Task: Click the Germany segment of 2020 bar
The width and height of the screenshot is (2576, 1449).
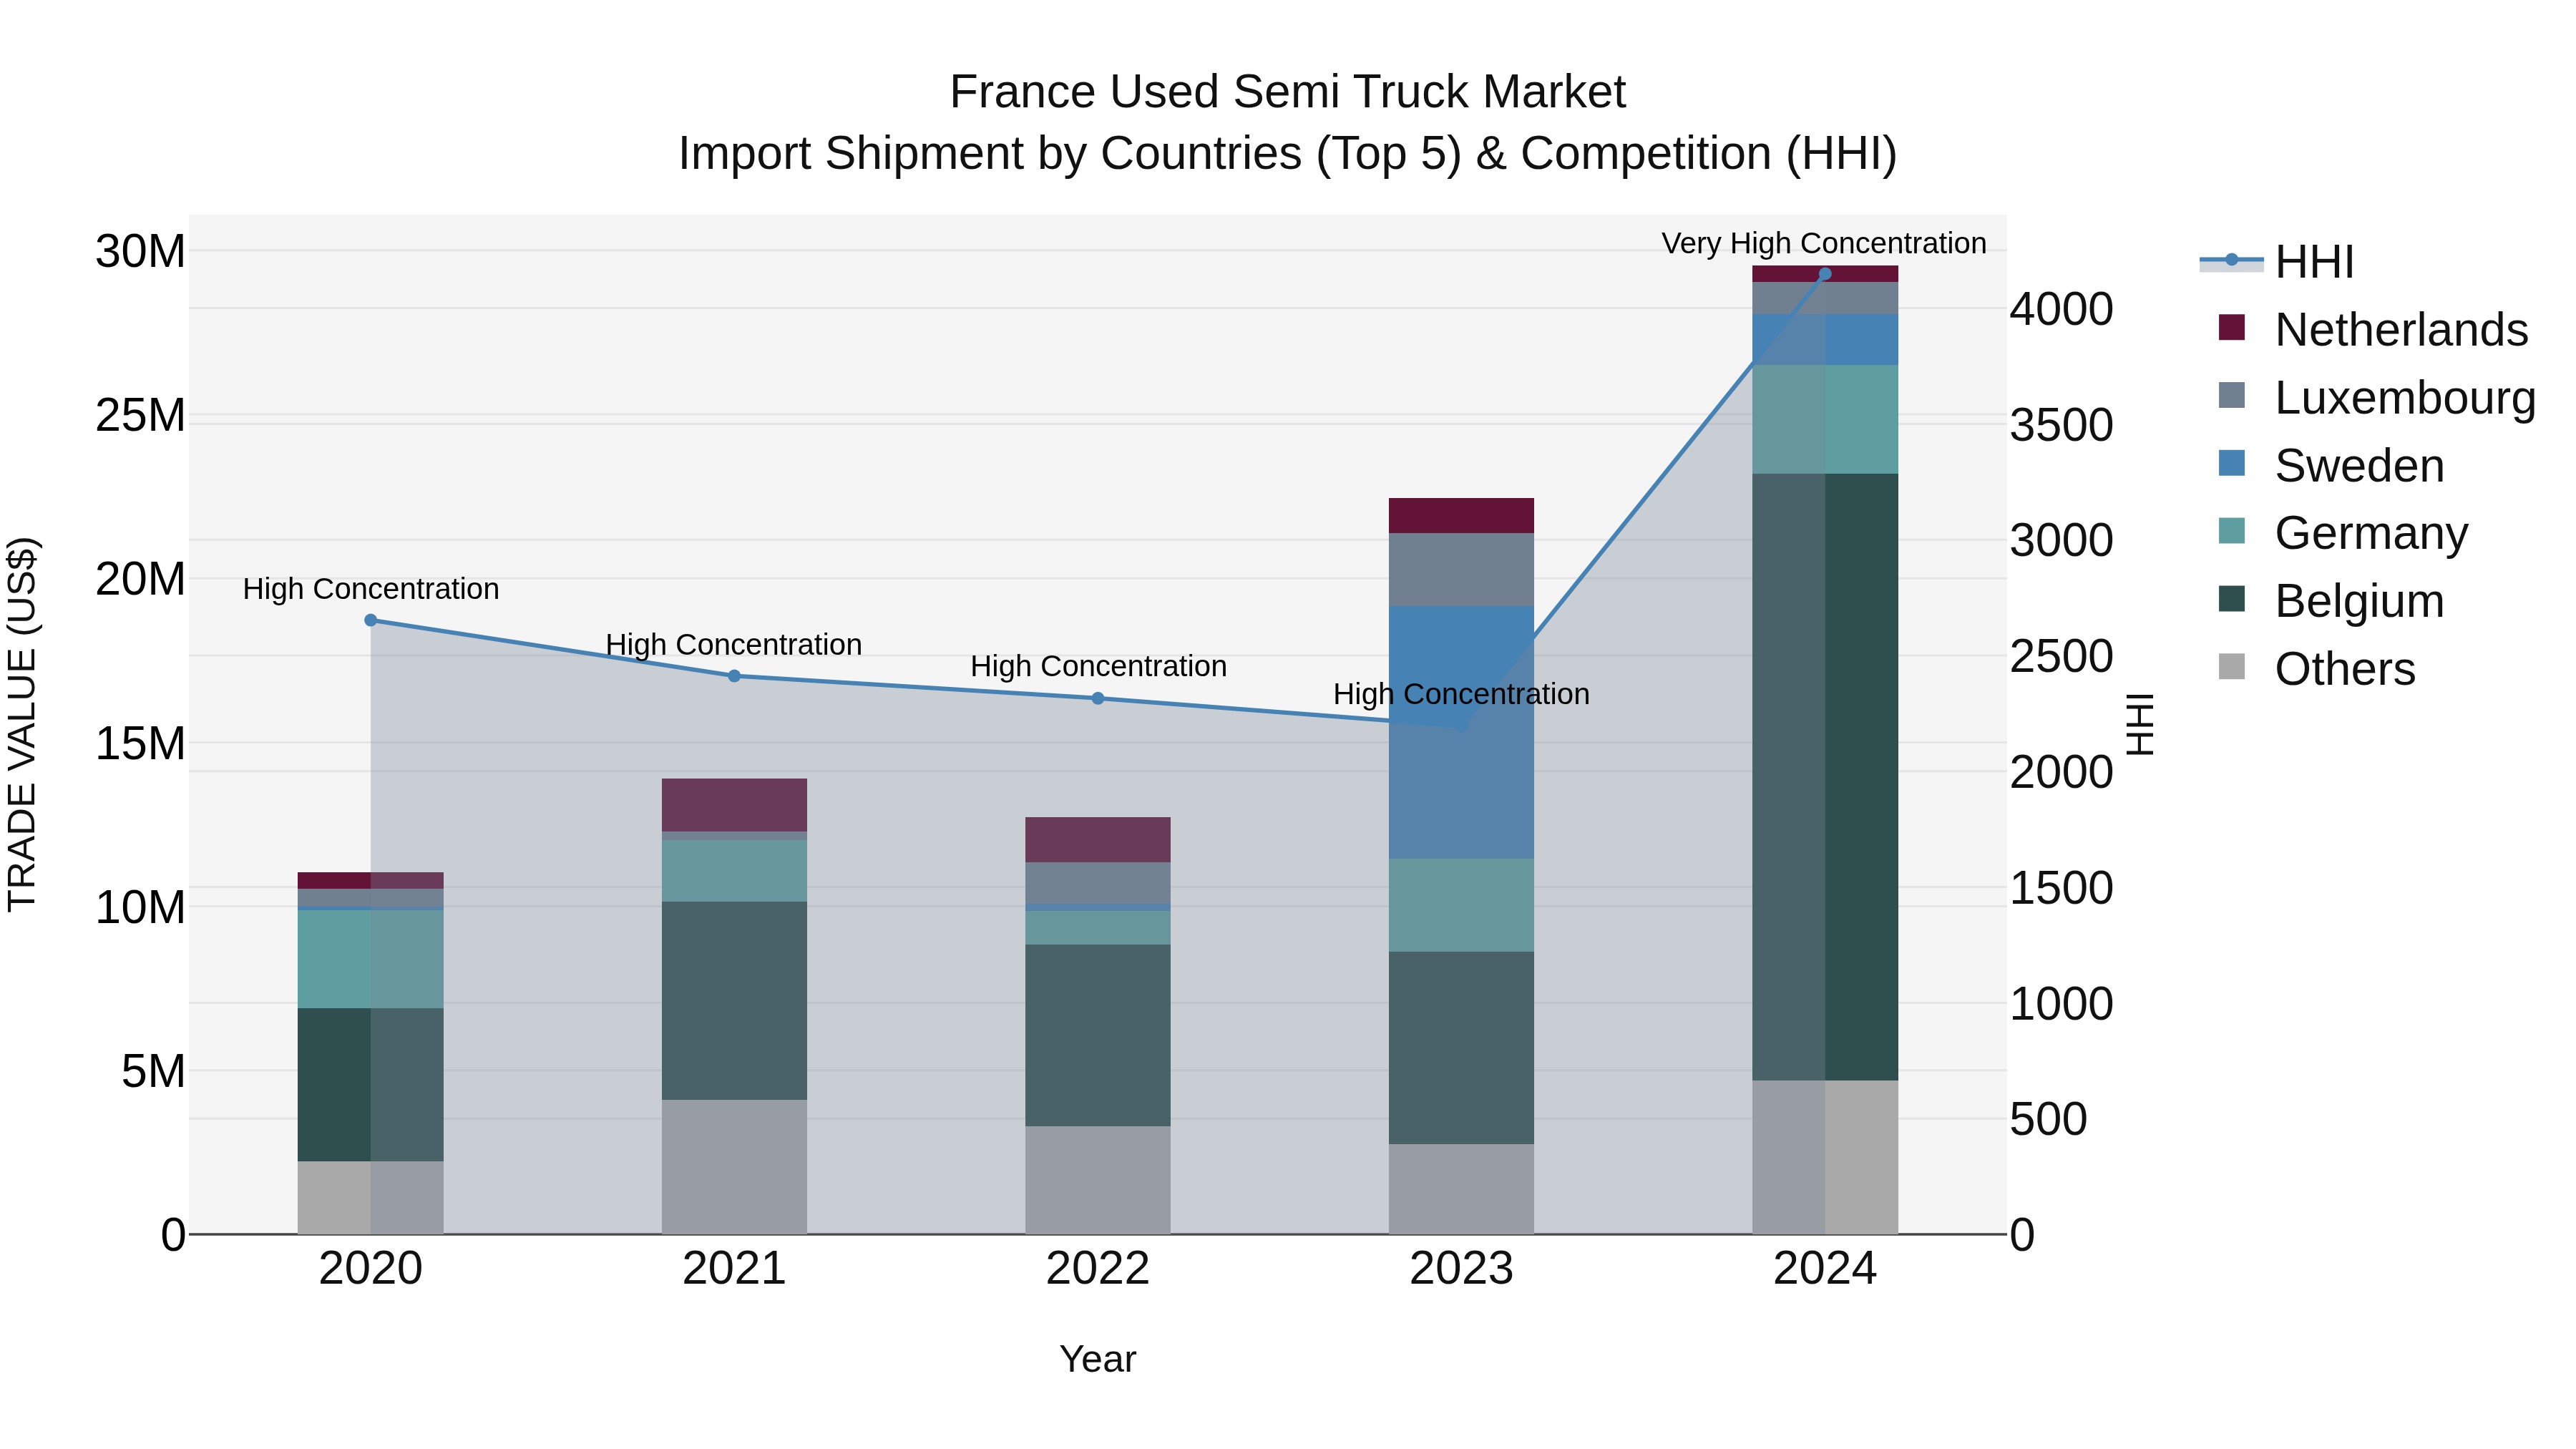Action: pos(371,959)
